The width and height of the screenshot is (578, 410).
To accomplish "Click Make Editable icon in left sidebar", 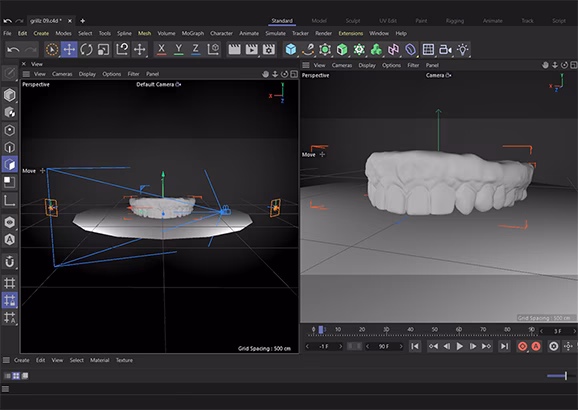I will [x=9, y=73].
